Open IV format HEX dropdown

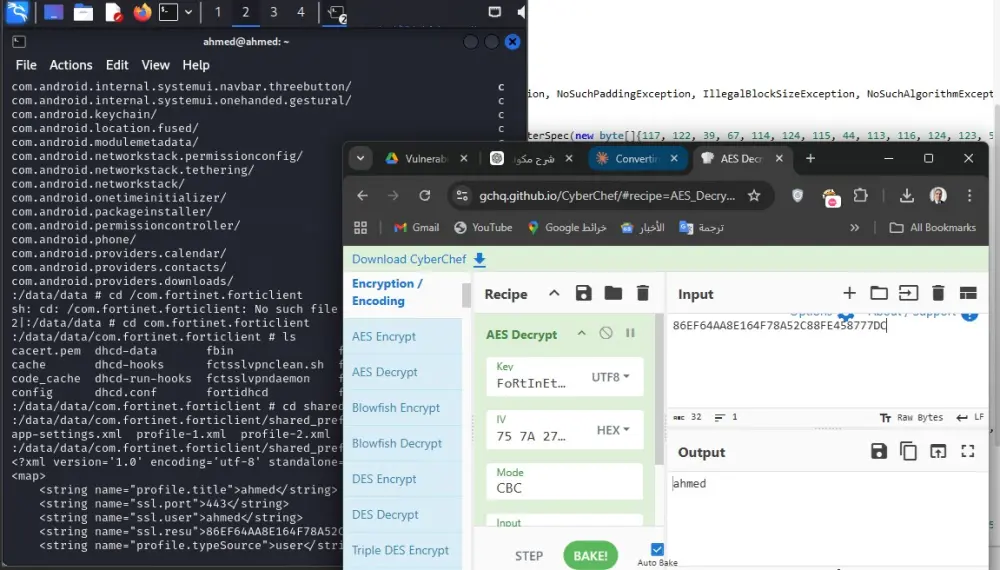coord(613,430)
